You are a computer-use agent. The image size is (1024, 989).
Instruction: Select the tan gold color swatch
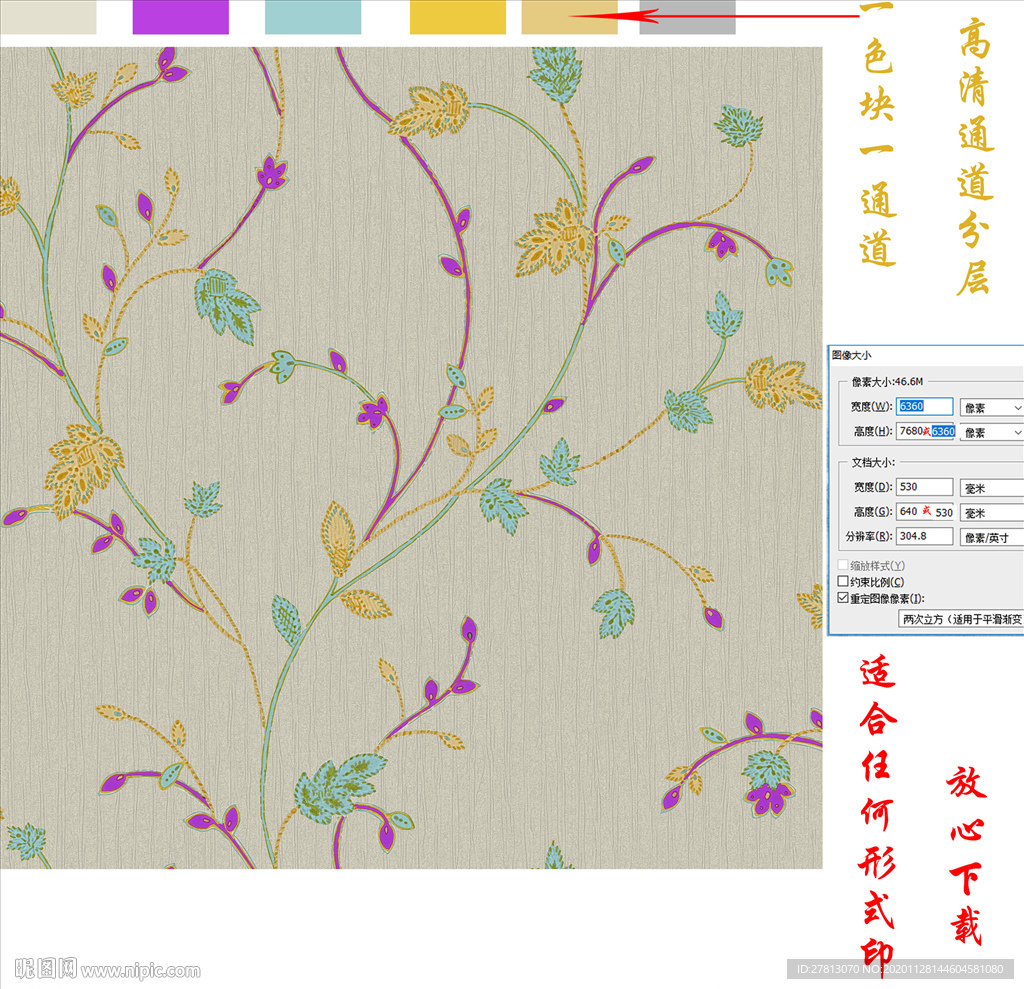click(x=569, y=17)
